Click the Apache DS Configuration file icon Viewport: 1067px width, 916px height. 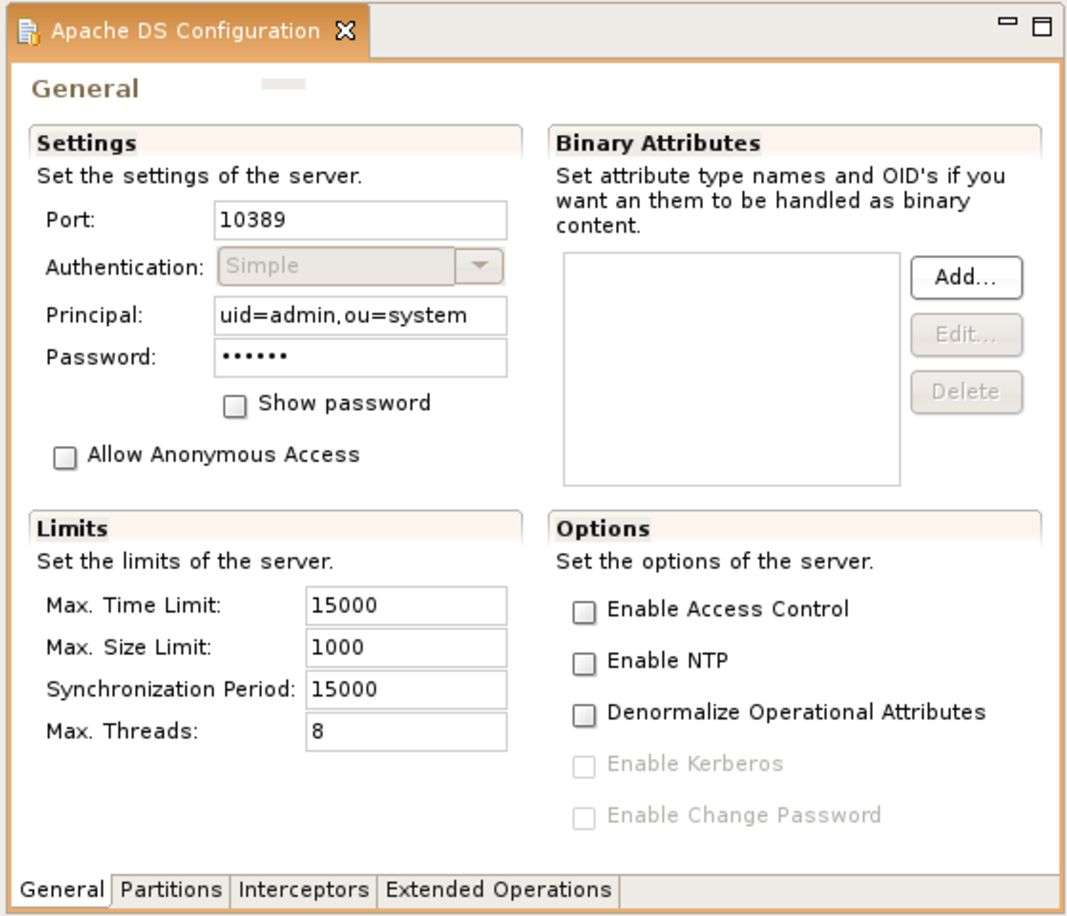pyautogui.click(x=28, y=31)
